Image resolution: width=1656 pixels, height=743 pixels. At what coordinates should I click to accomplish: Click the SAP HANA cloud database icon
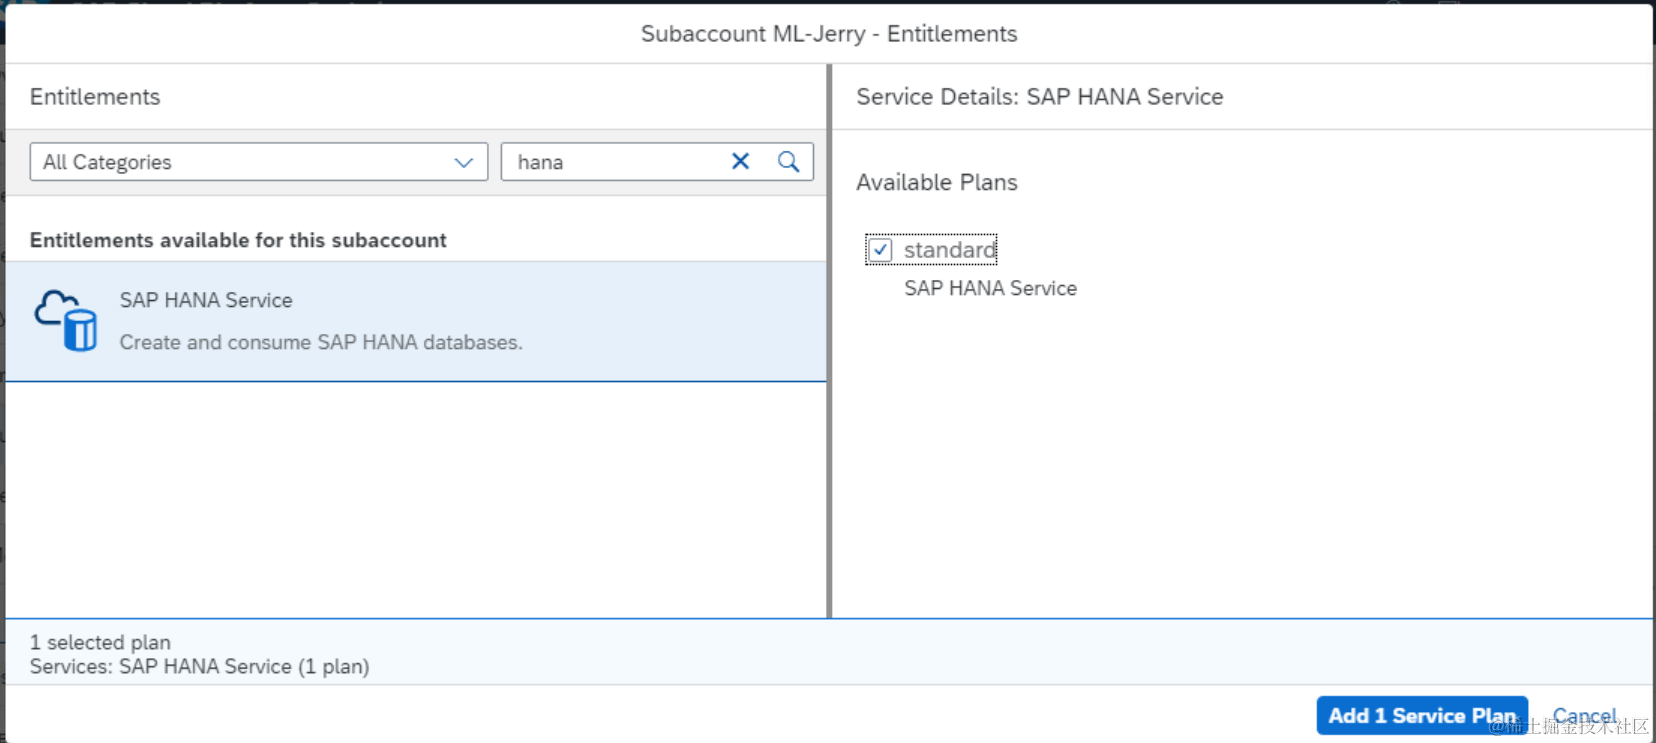click(66, 320)
